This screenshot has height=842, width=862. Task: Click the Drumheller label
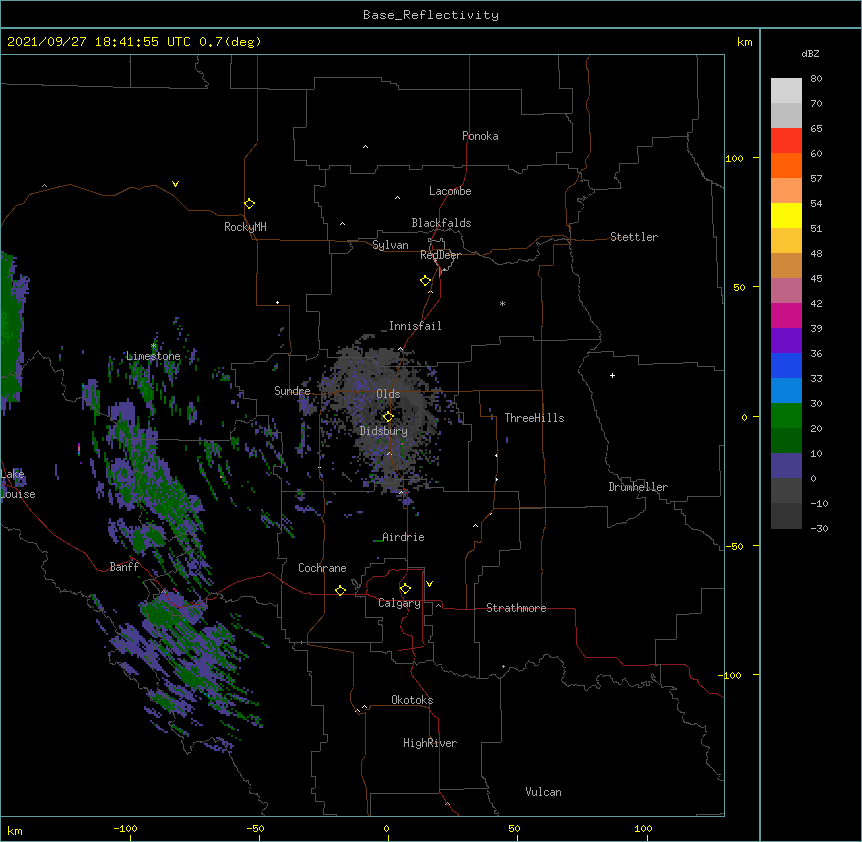638,487
